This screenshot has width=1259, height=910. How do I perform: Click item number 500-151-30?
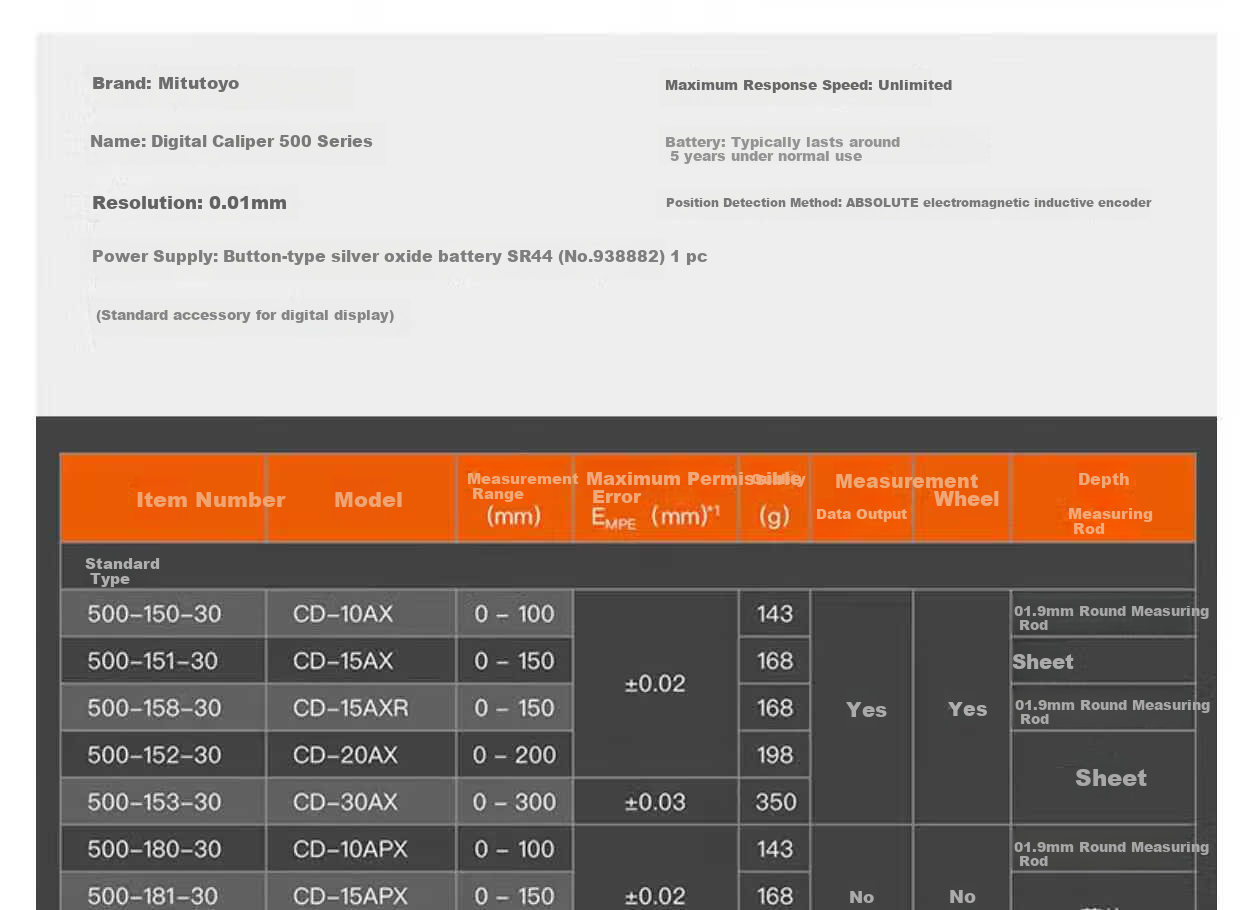coord(154,661)
